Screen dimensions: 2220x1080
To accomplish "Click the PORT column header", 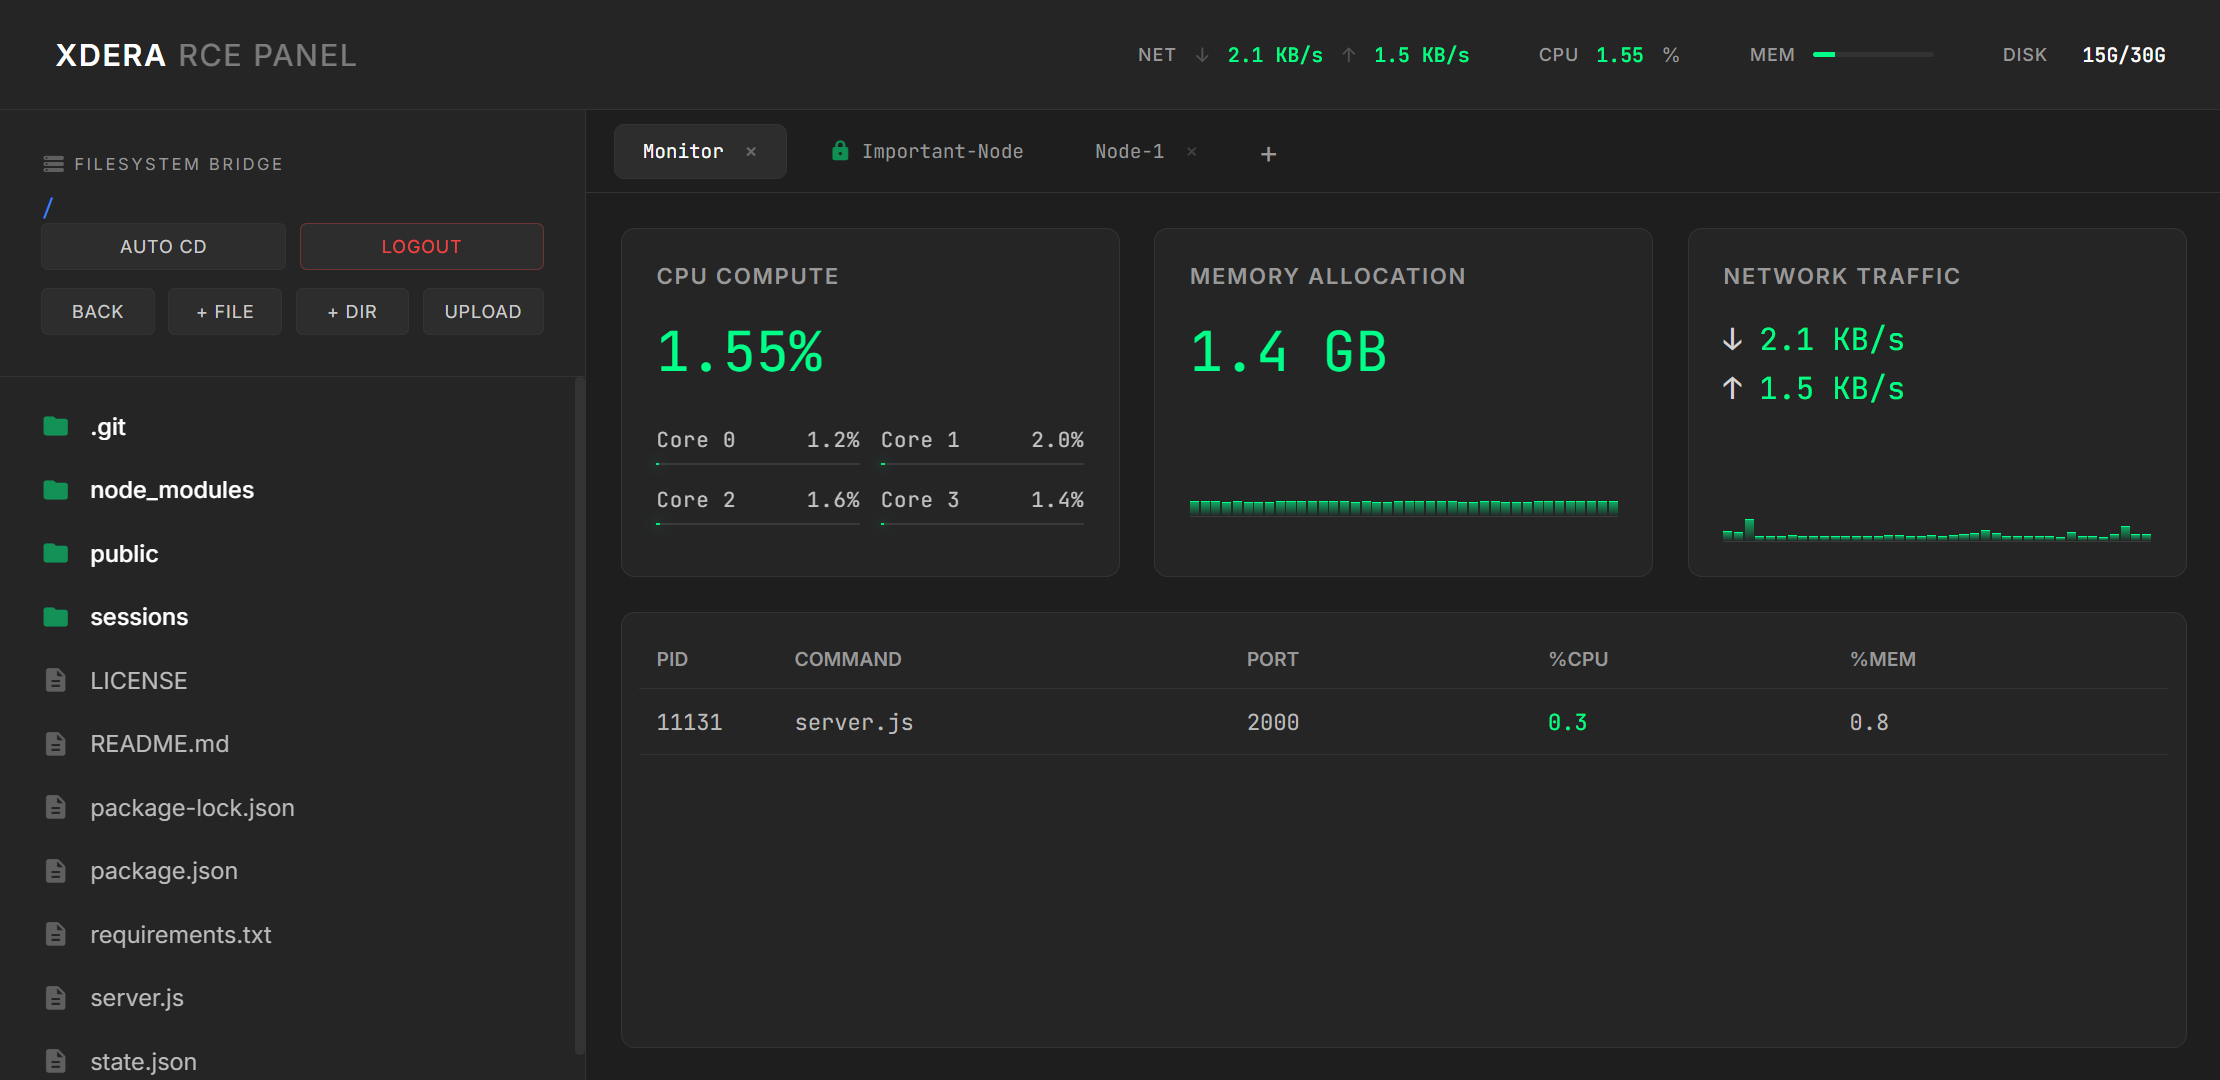I will click(1272, 660).
